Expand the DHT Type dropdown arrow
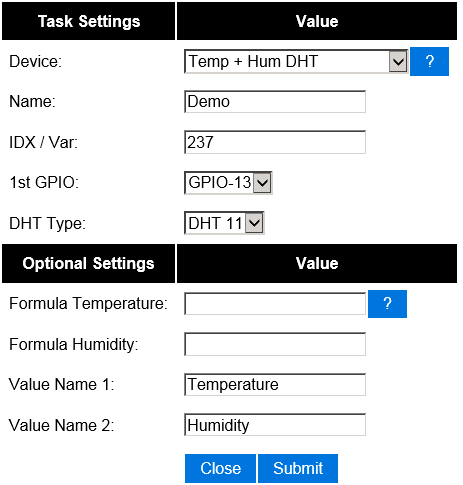463x485 pixels. [x=254, y=223]
